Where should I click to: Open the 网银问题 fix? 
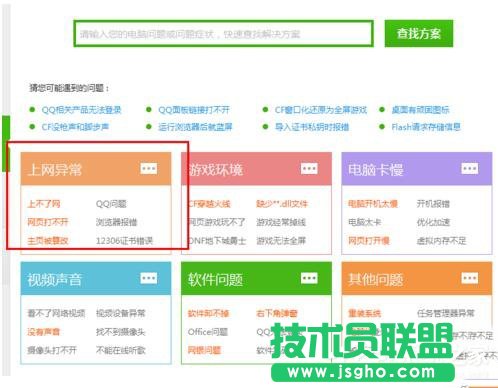[x=204, y=350]
